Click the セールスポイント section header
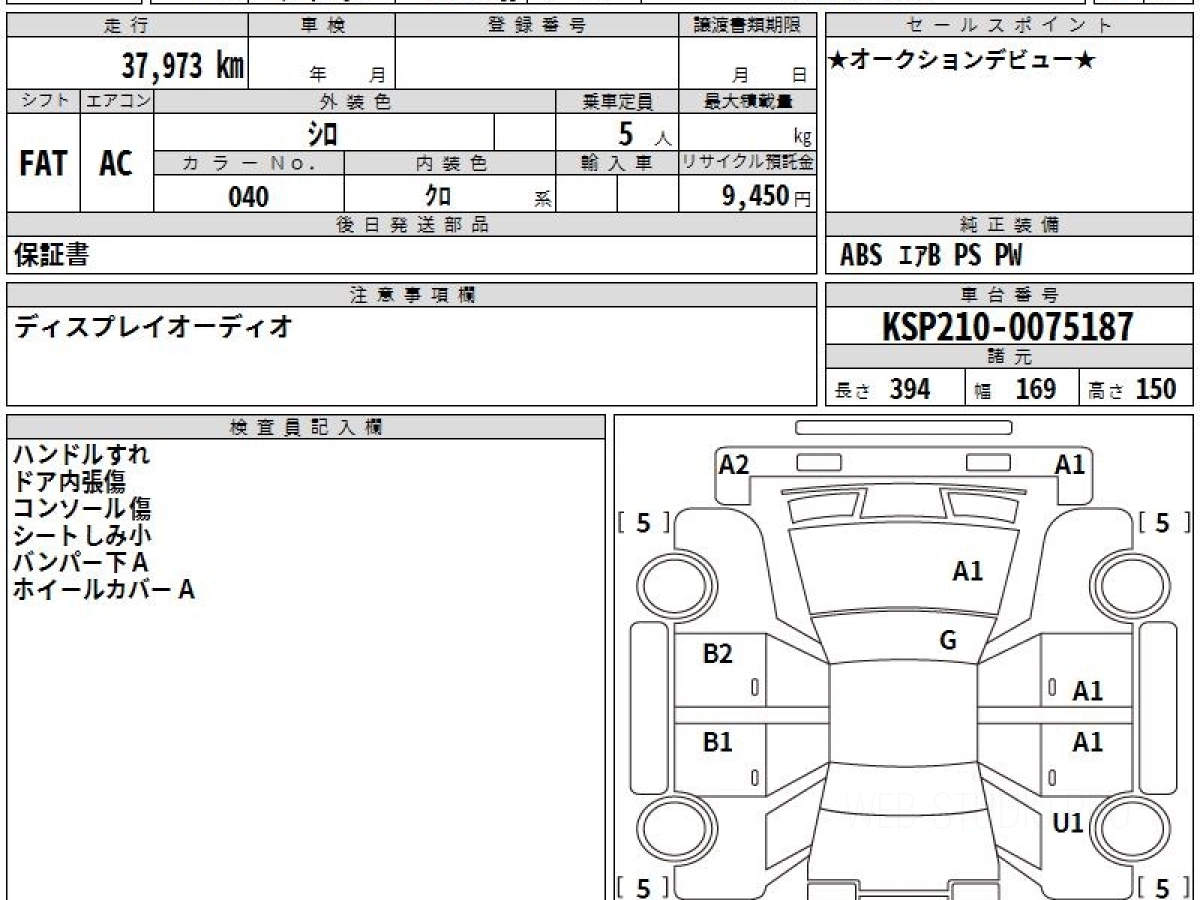Image resolution: width=1200 pixels, height=900 pixels. tap(1010, 26)
